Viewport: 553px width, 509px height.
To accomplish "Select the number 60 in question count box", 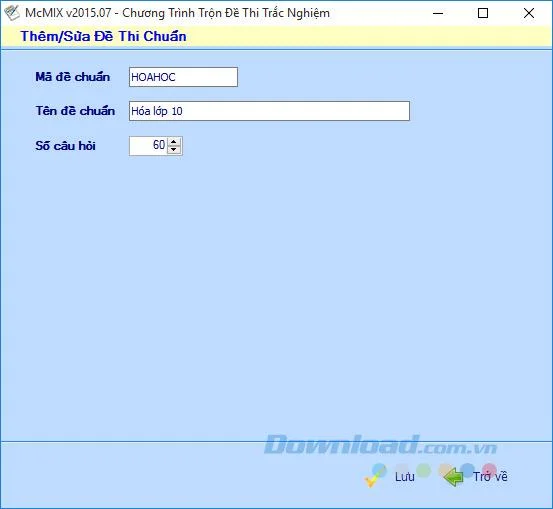I will pyautogui.click(x=159, y=145).
